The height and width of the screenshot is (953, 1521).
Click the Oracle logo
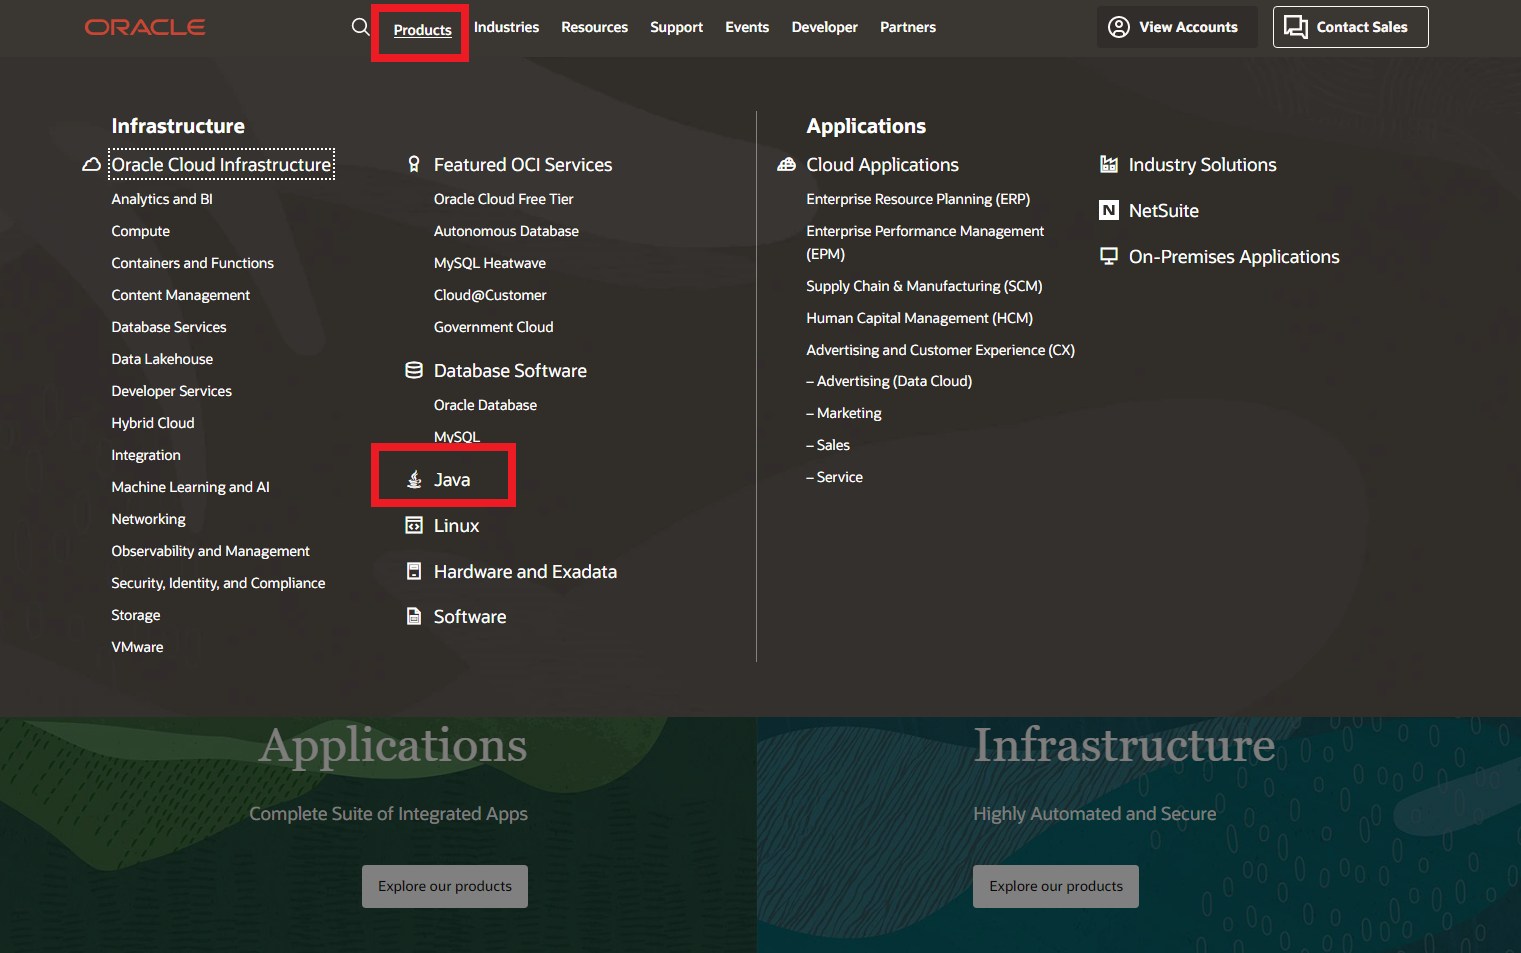tap(145, 27)
